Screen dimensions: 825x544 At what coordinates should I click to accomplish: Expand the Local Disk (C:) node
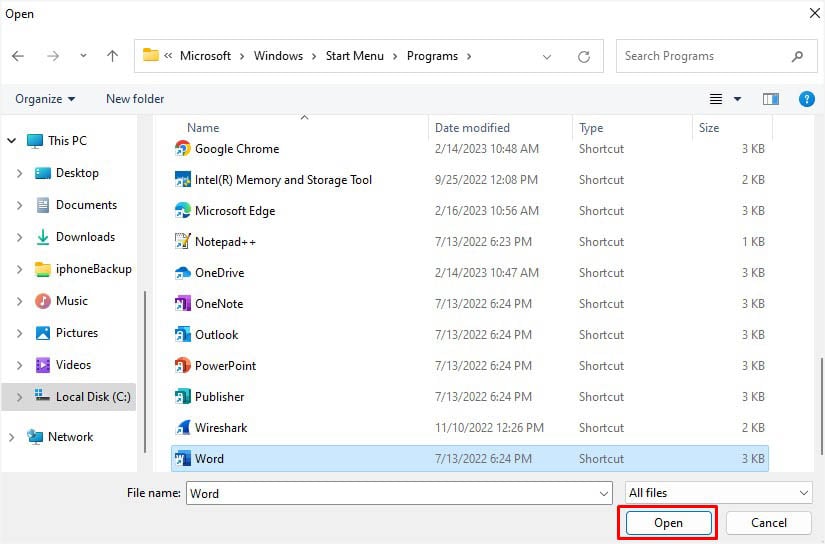19,397
